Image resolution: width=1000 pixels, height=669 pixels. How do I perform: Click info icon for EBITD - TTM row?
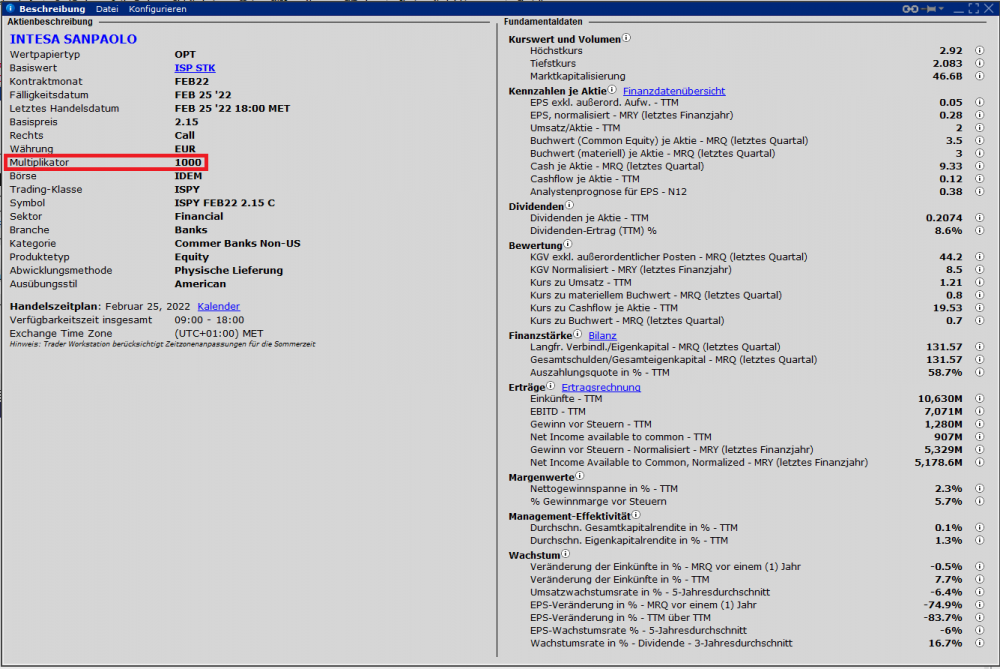coord(980,411)
